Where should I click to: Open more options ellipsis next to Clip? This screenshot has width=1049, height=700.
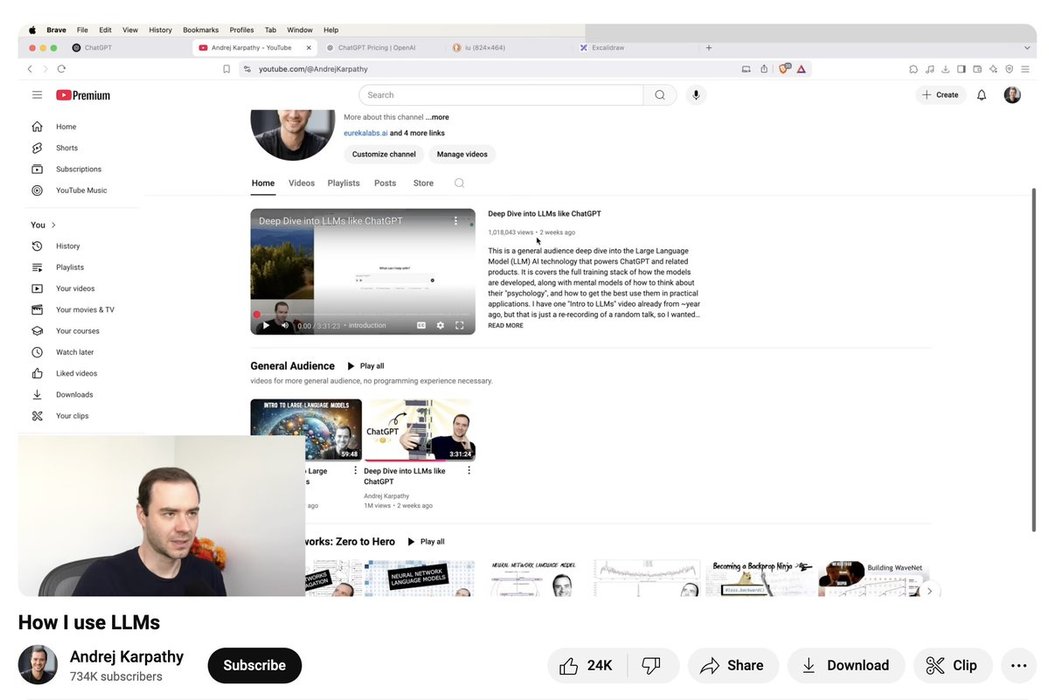click(1018, 665)
